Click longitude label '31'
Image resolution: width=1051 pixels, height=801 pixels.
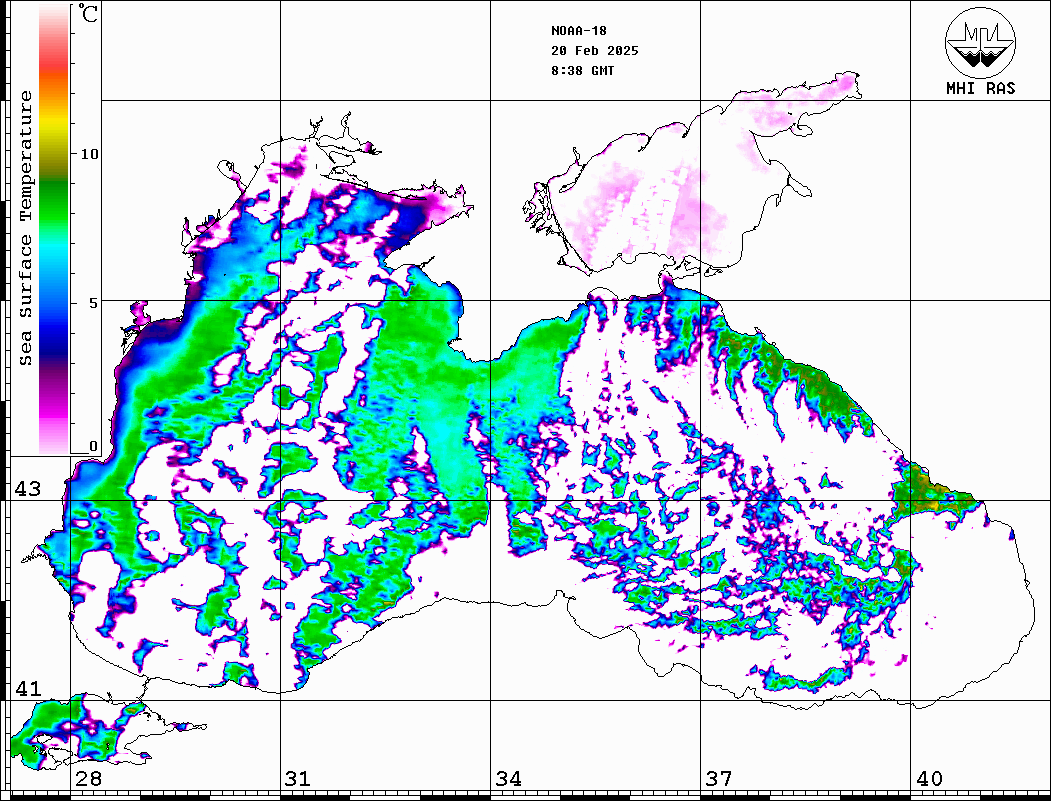point(298,778)
